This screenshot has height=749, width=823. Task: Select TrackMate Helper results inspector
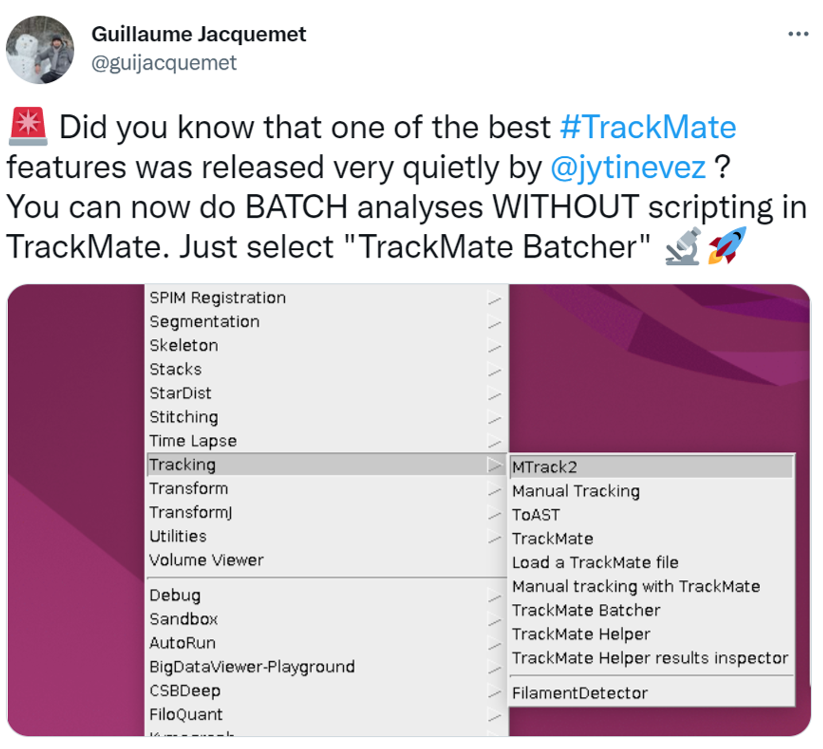(650, 658)
